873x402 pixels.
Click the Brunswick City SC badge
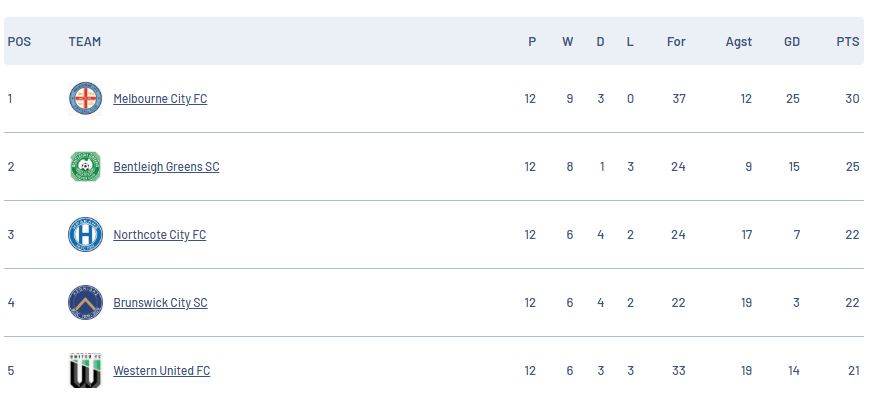pos(85,303)
